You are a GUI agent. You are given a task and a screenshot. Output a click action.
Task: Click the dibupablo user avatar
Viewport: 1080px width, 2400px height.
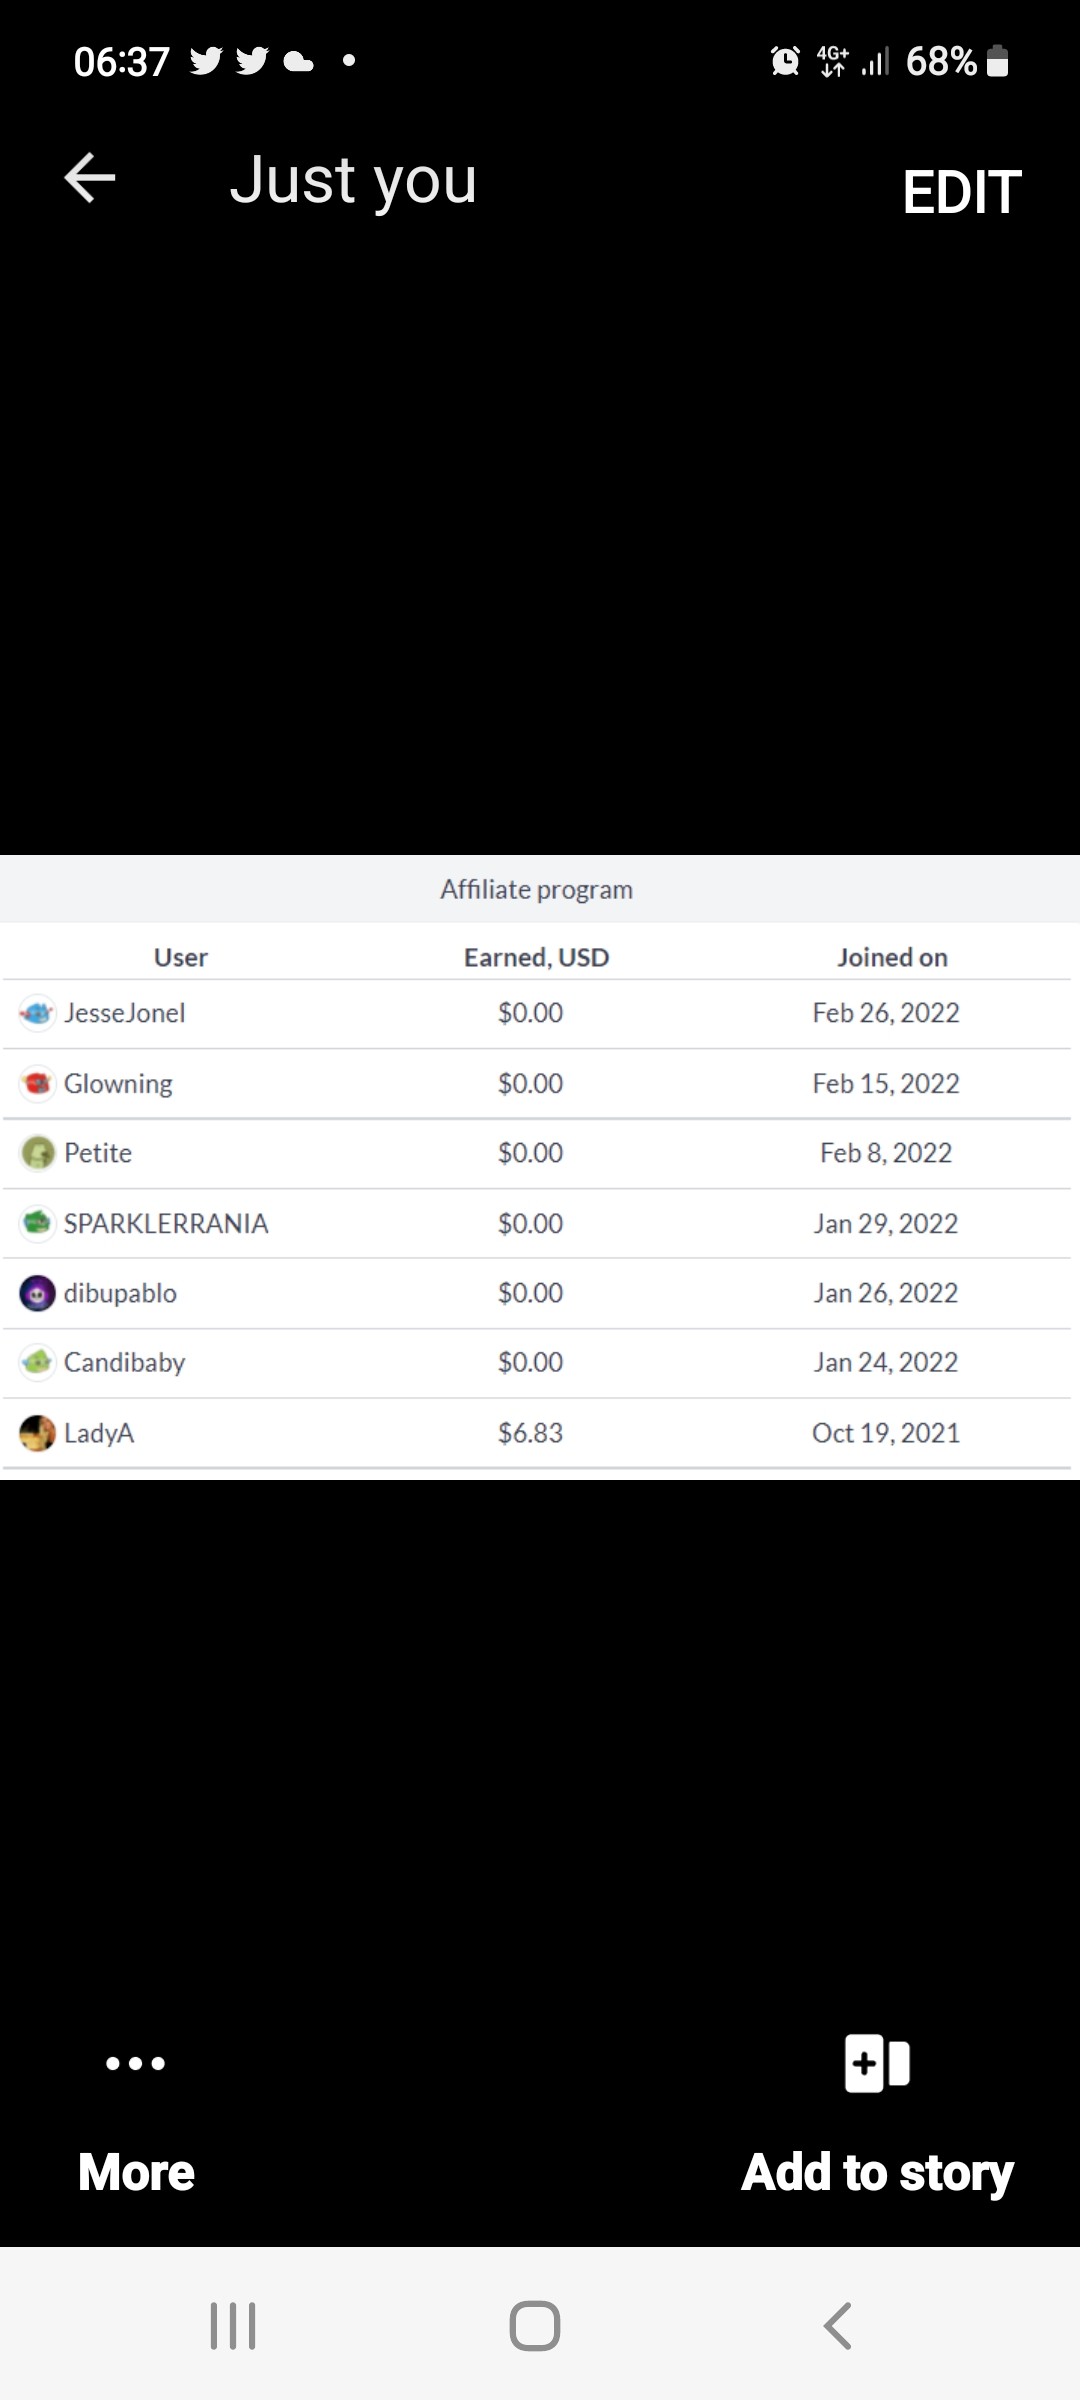pyautogui.click(x=37, y=1293)
